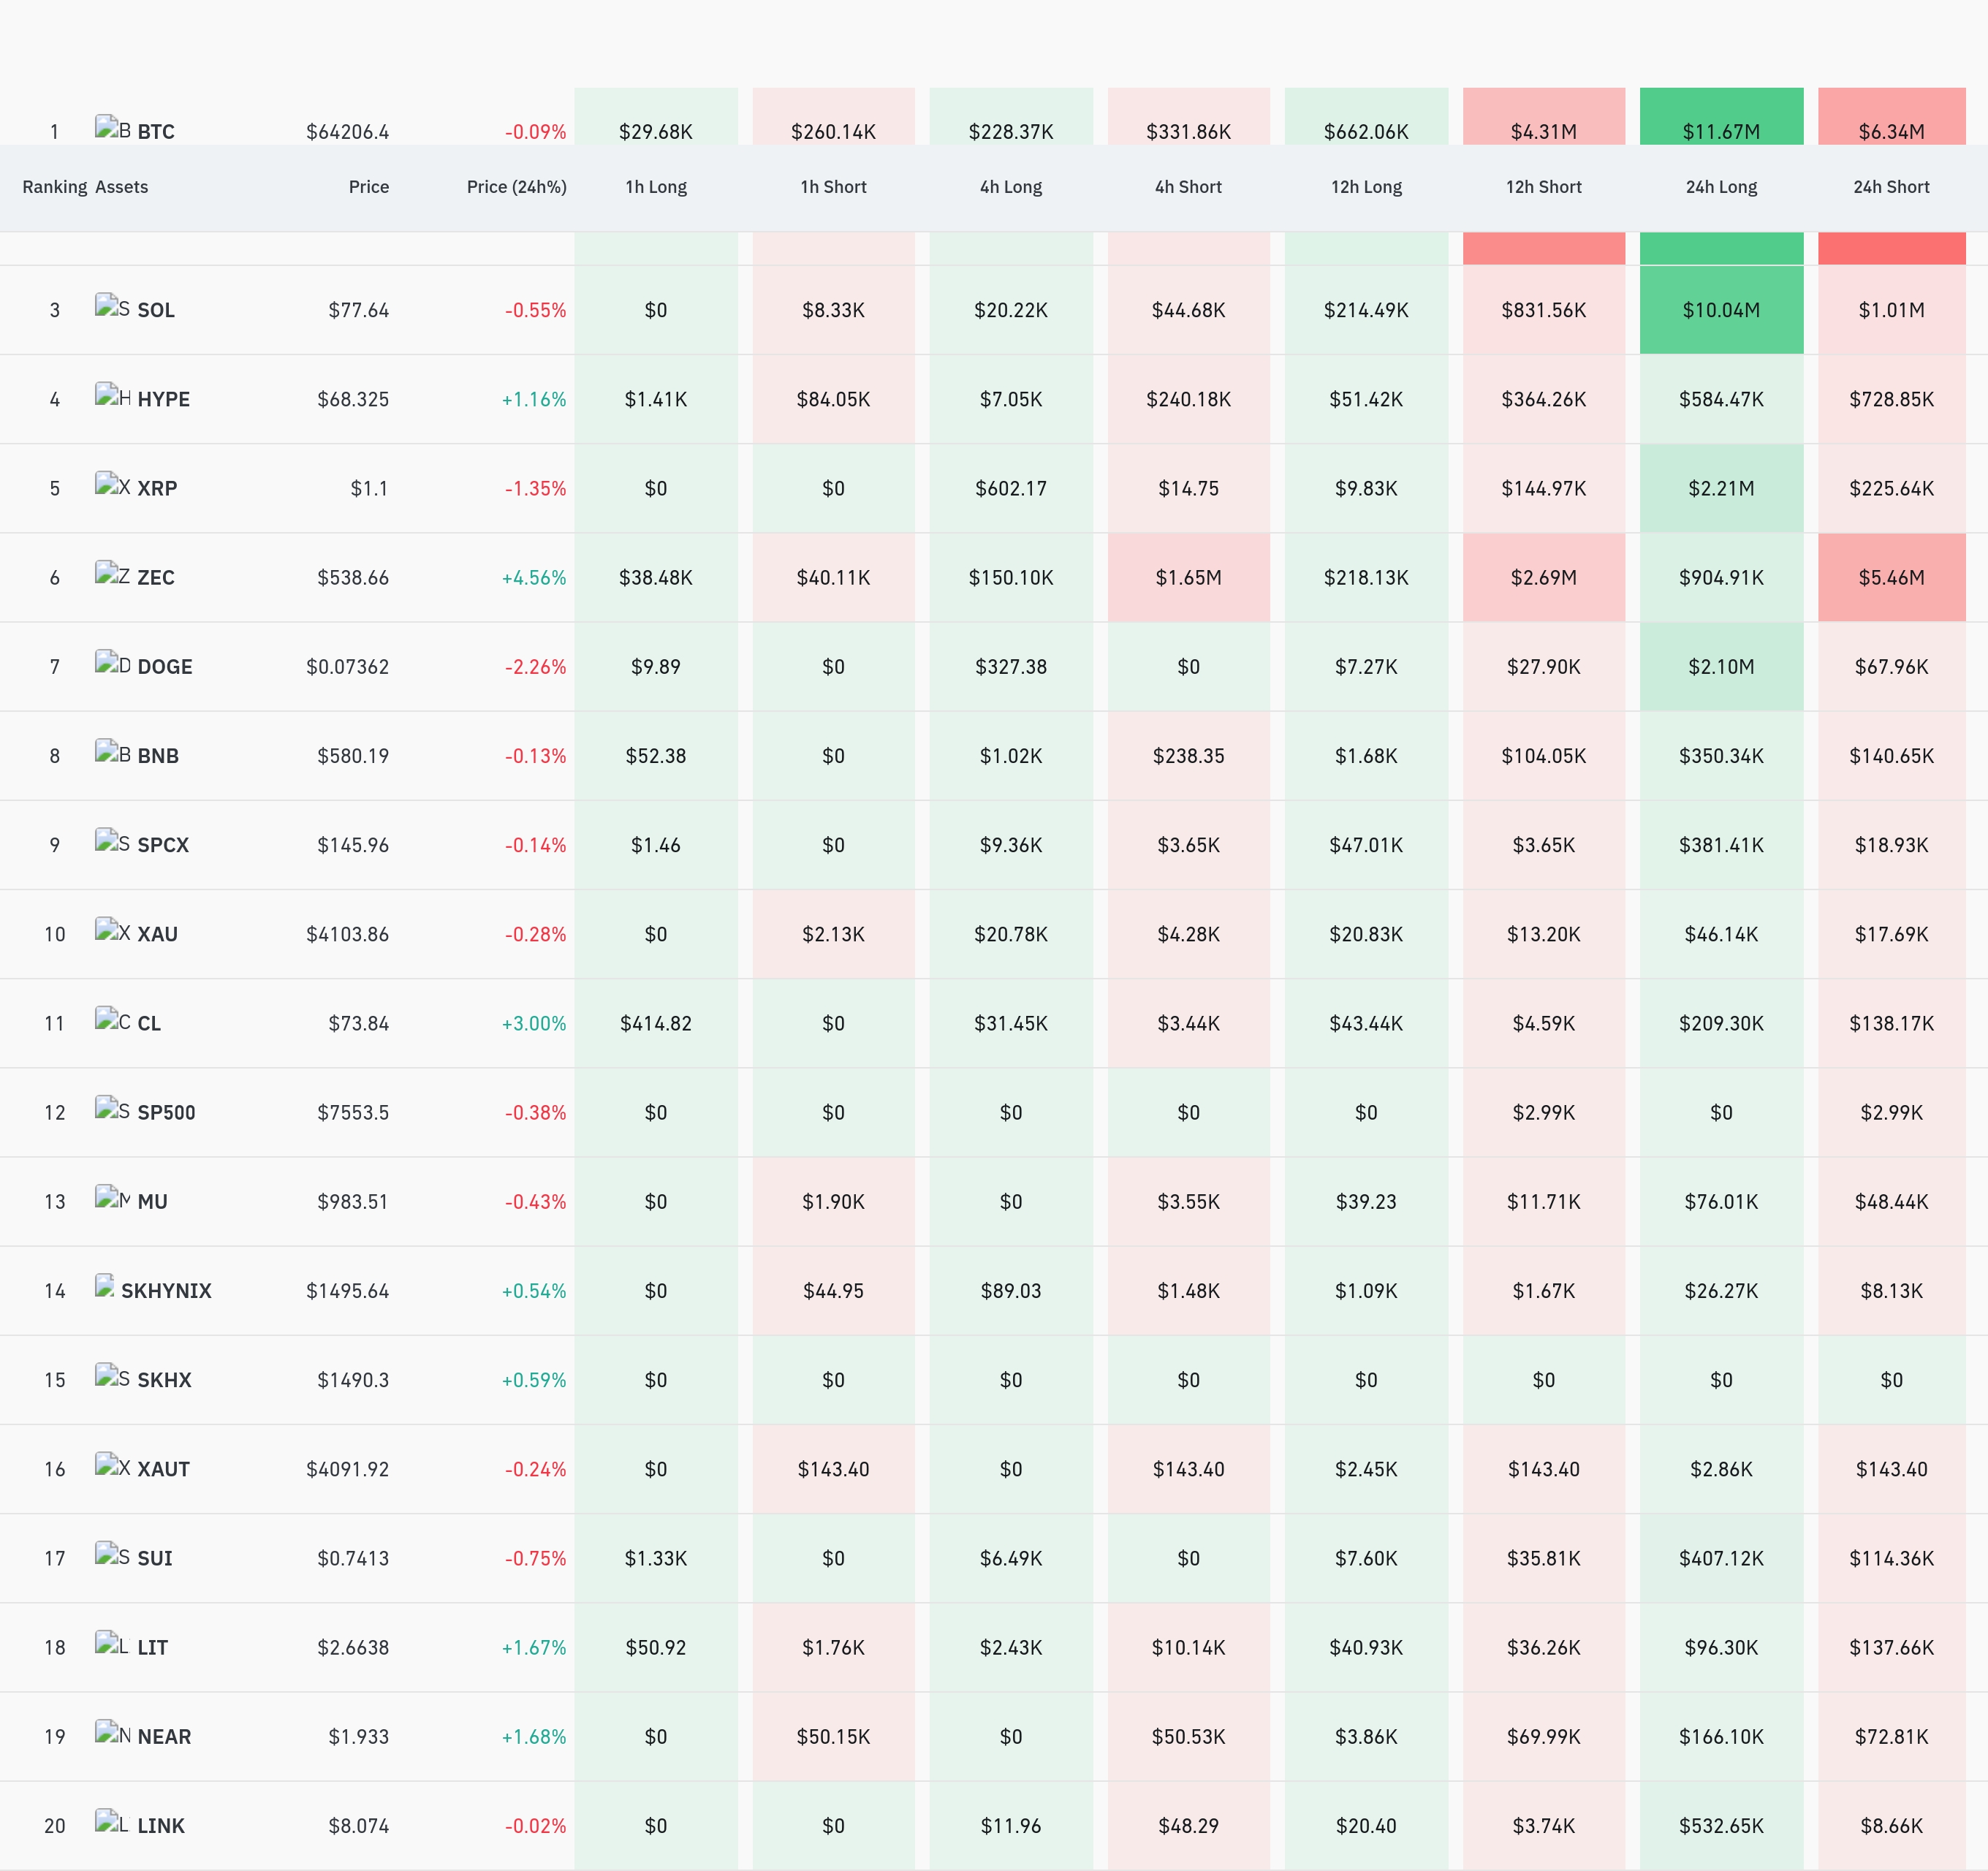Click the HYPE token icon
Viewport: 1988px width, 1871px height.
(113, 396)
